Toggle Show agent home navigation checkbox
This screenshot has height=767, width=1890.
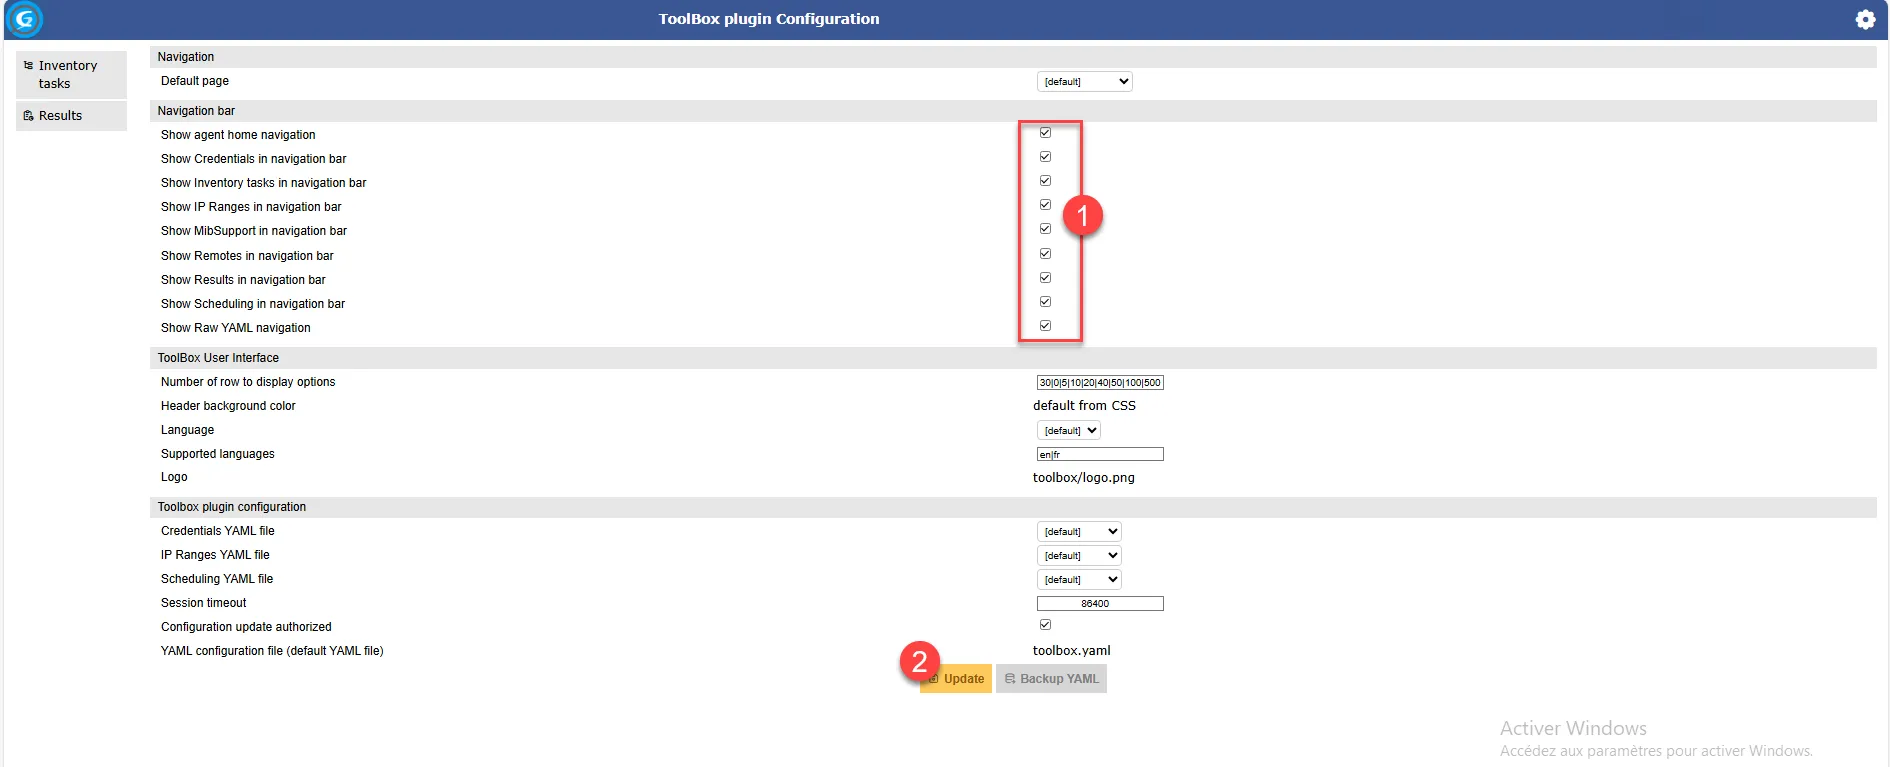click(1045, 133)
